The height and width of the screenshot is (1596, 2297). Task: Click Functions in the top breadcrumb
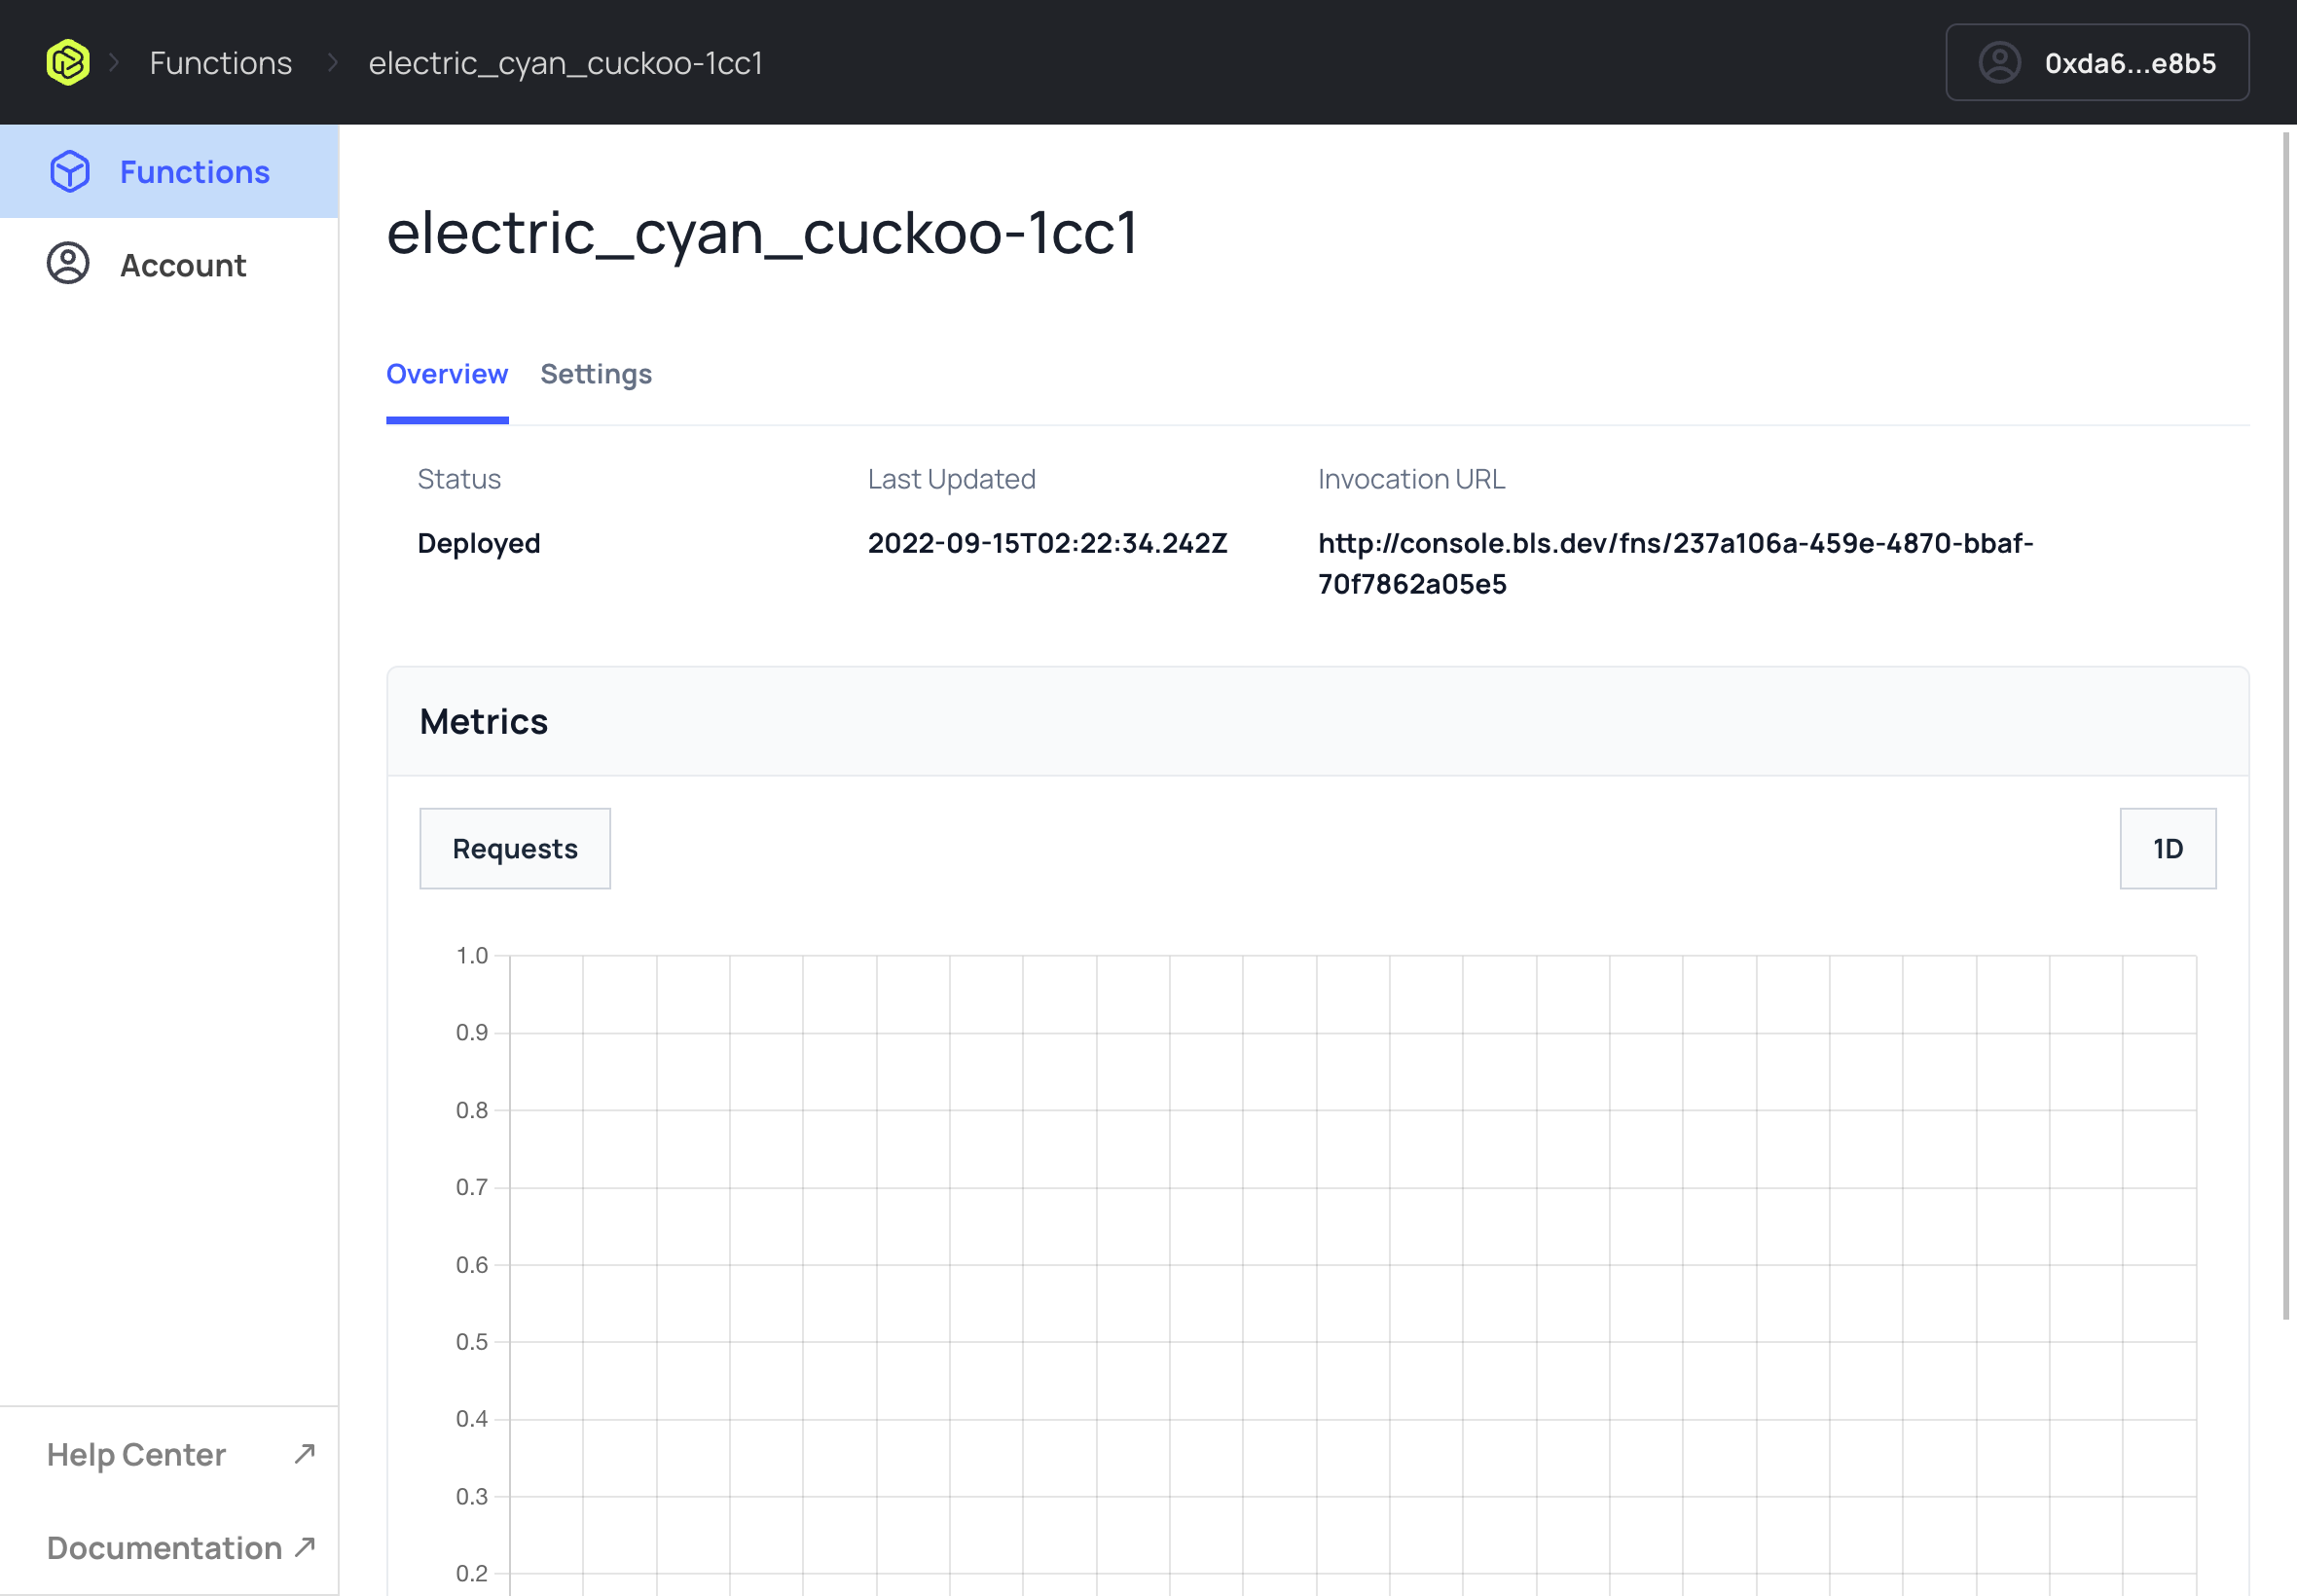(x=220, y=62)
